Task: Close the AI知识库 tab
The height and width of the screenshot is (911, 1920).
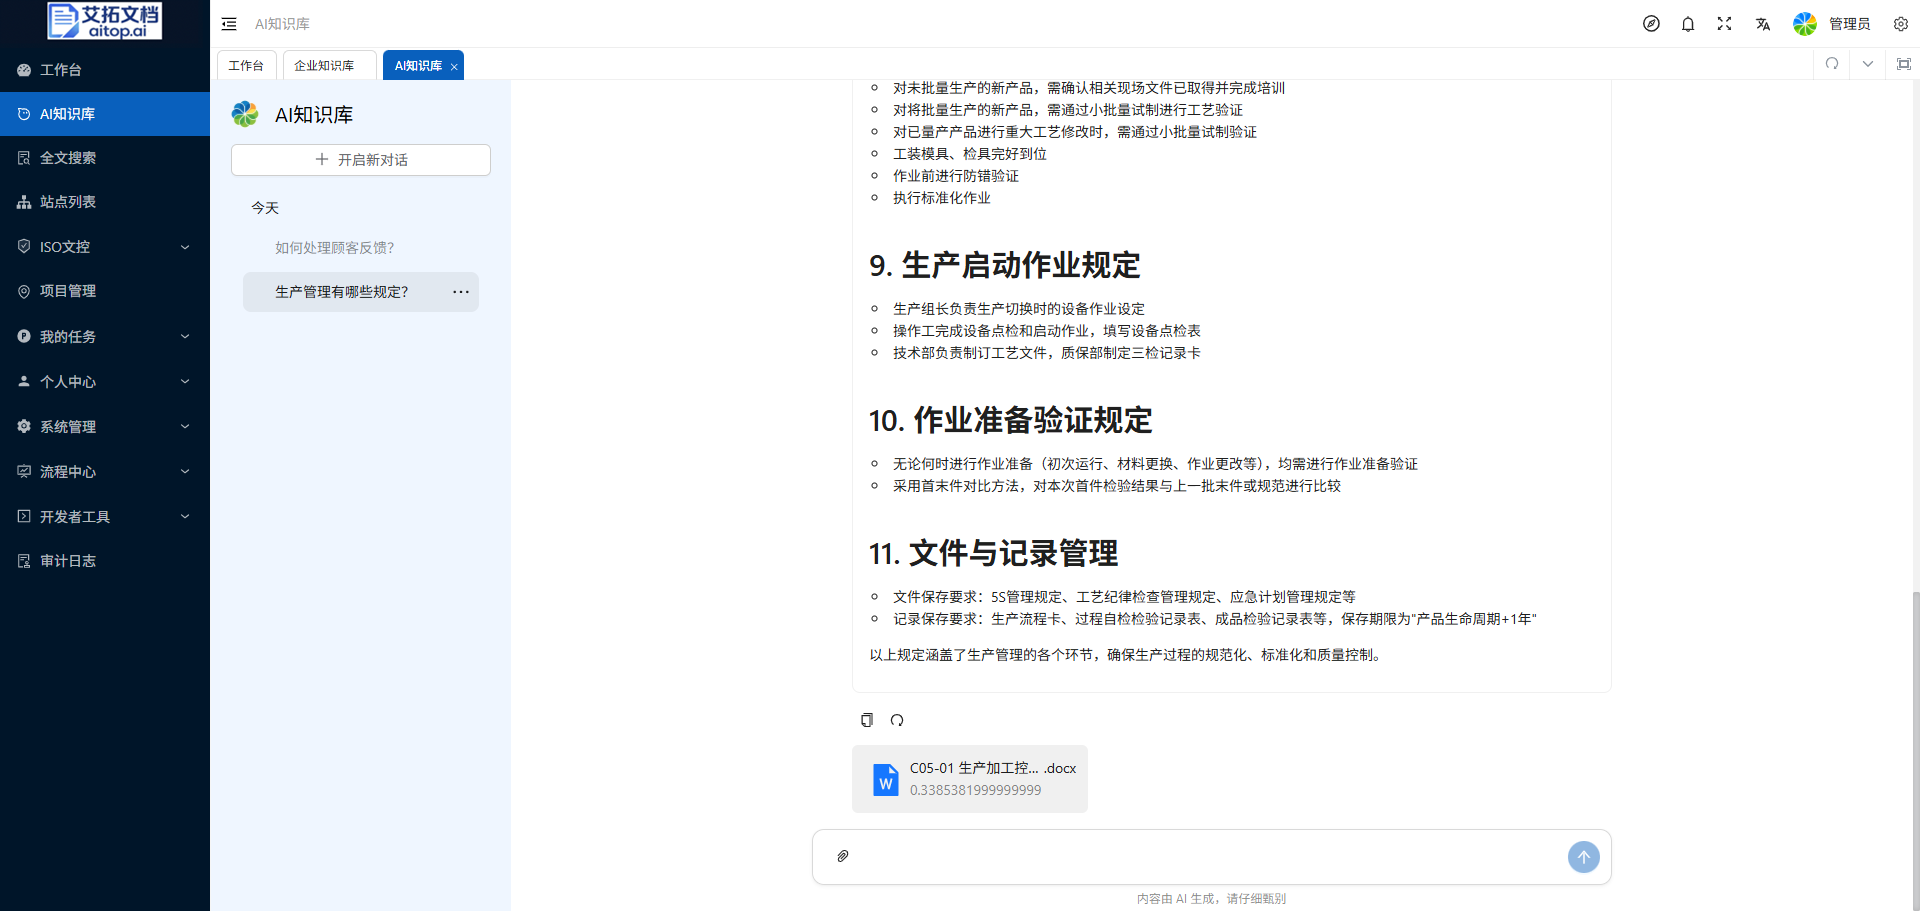Action: tap(454, 67)
